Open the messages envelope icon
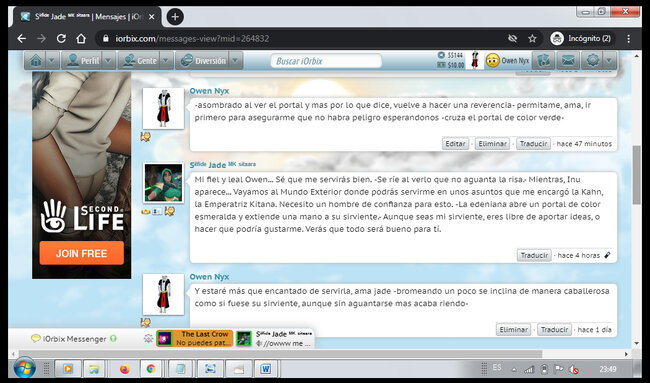Viewport: 650px width, 383px height. point(568,61)
